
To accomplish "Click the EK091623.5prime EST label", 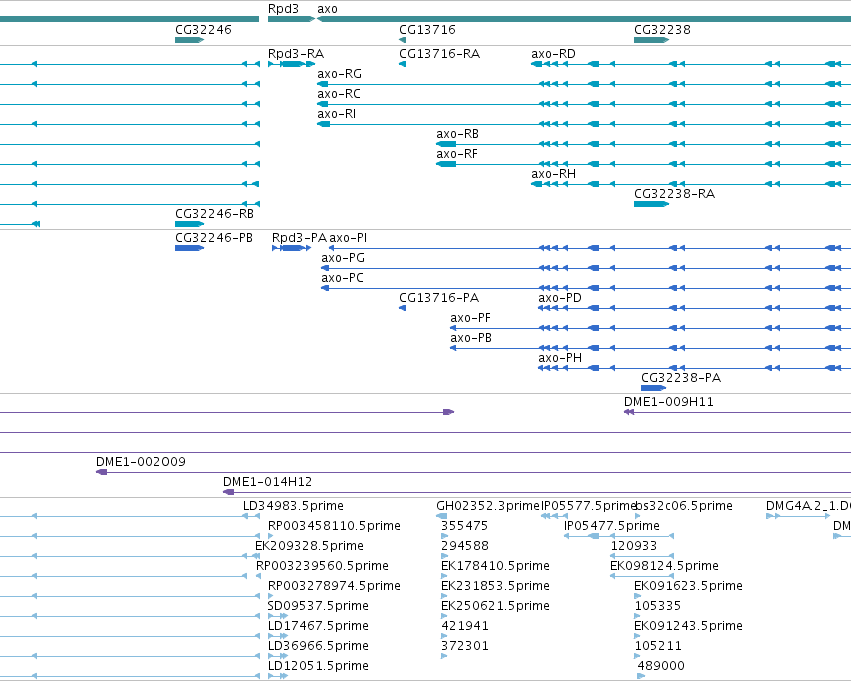I will (688, 586).
